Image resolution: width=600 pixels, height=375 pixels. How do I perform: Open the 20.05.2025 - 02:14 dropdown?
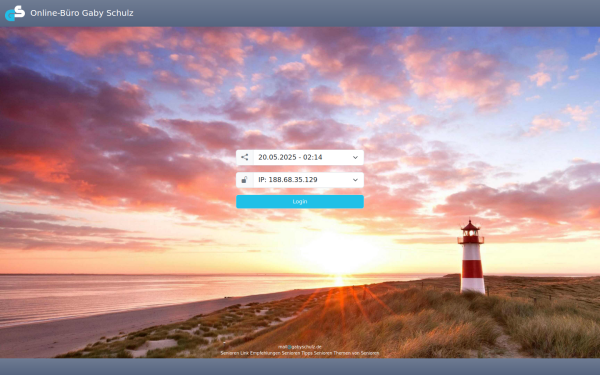308,157
